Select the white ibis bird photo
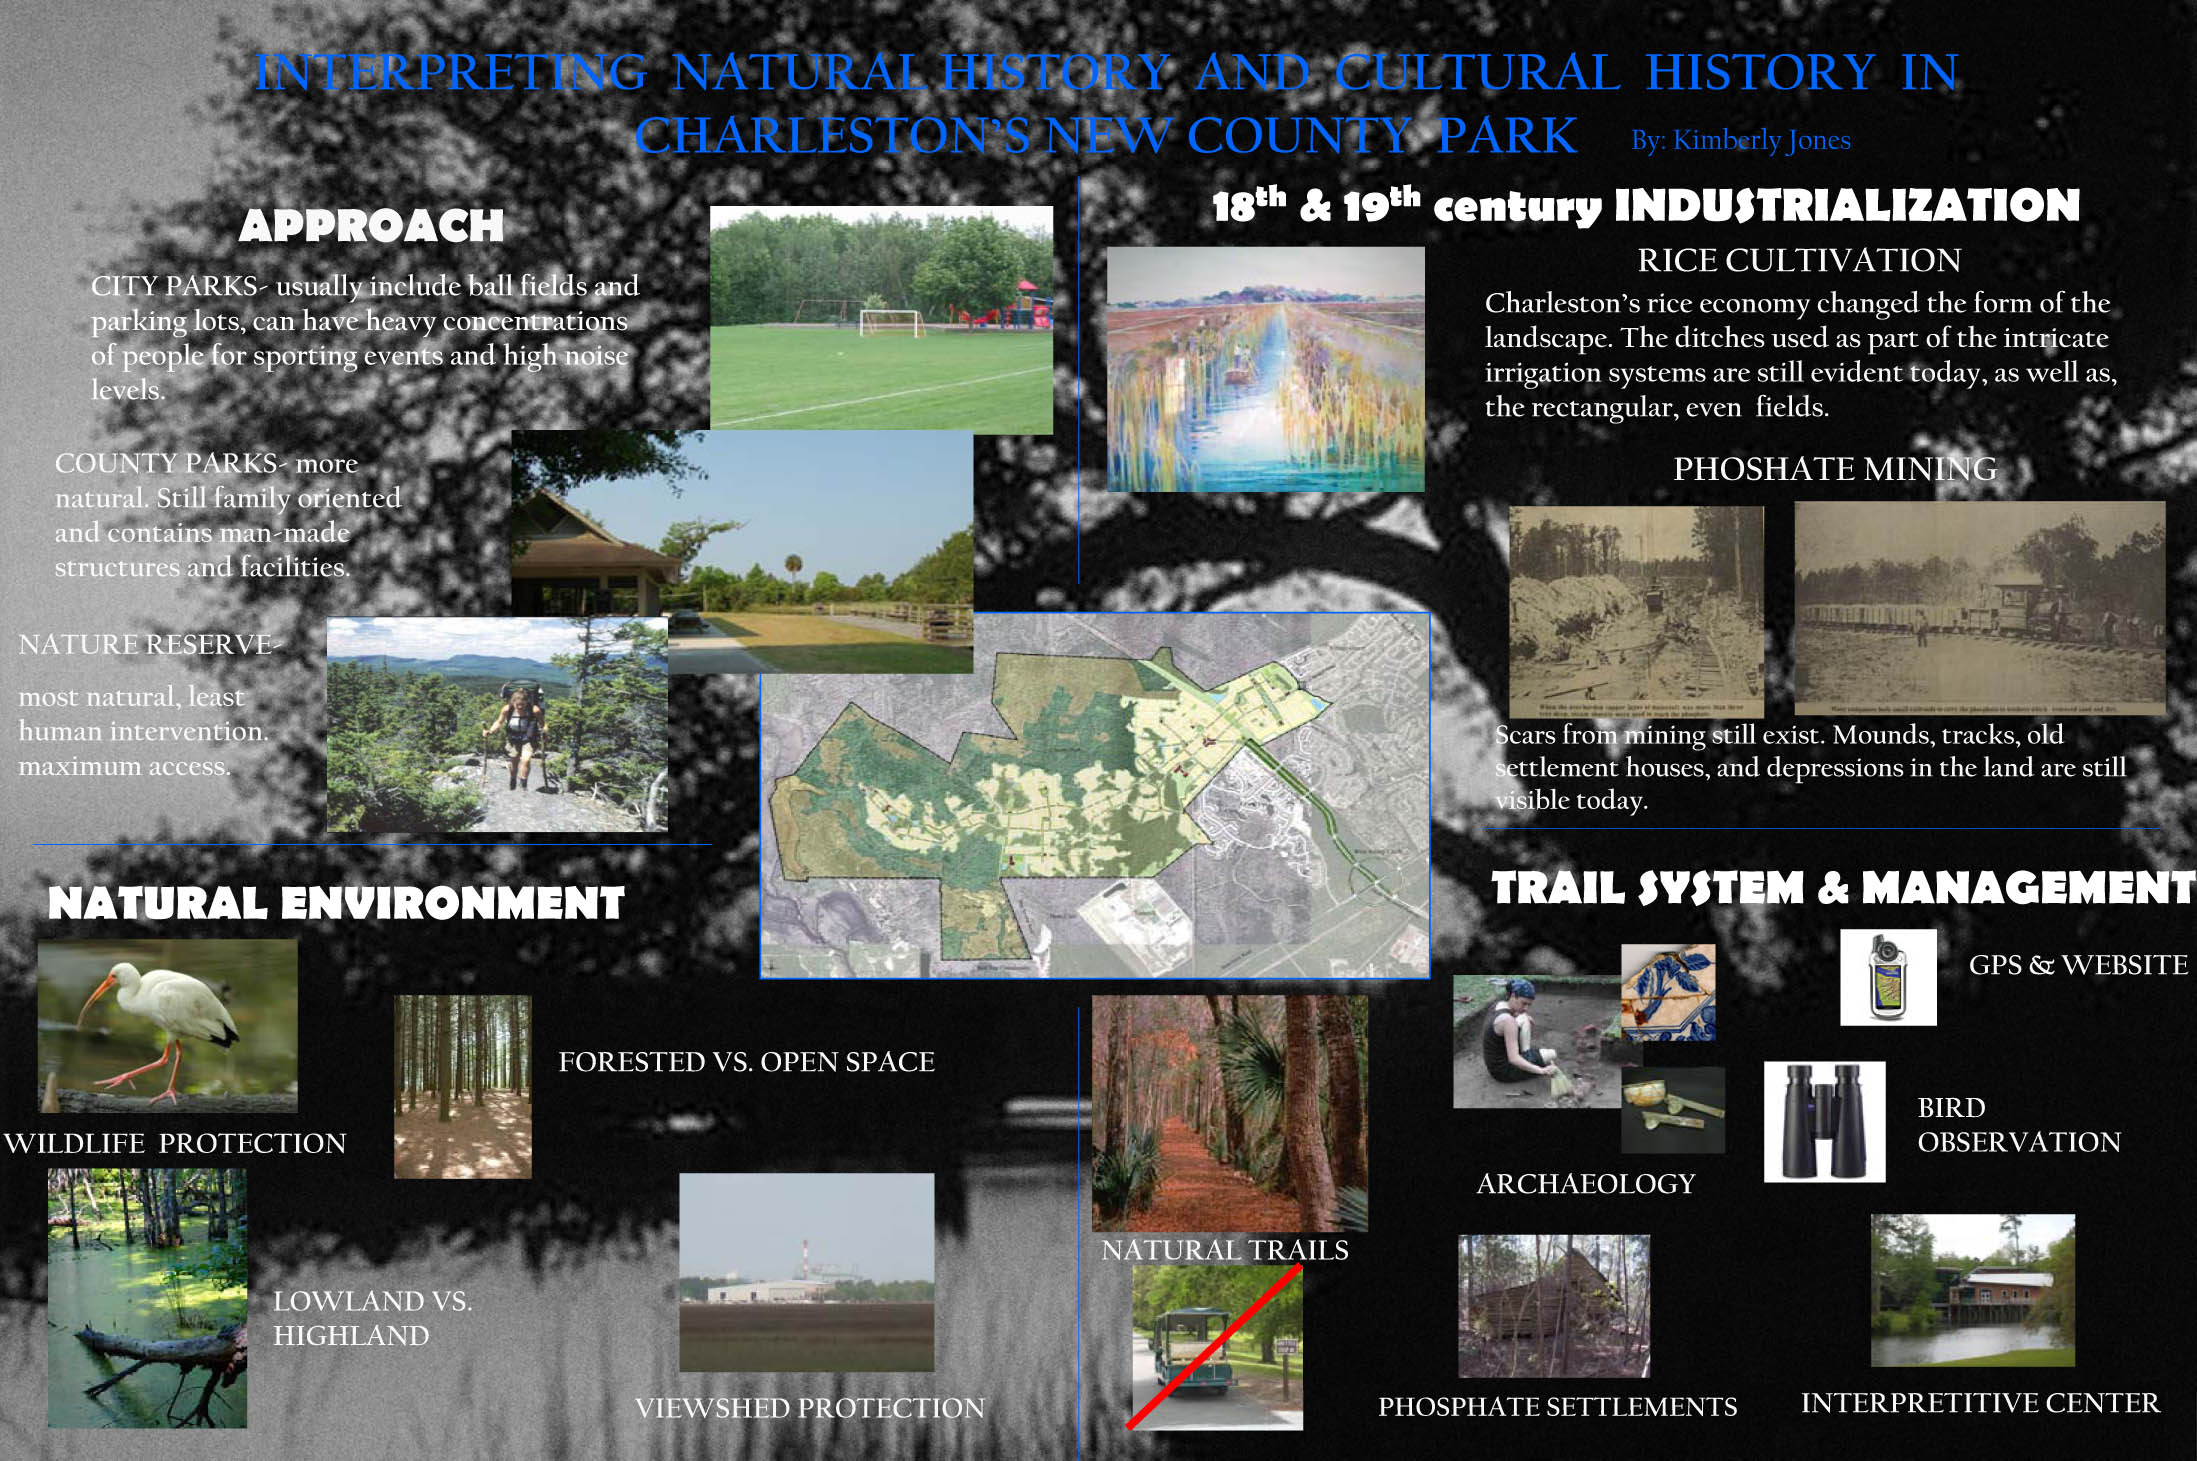This screenshot has width=2197, height=1461. click(x=168, y=1026)
